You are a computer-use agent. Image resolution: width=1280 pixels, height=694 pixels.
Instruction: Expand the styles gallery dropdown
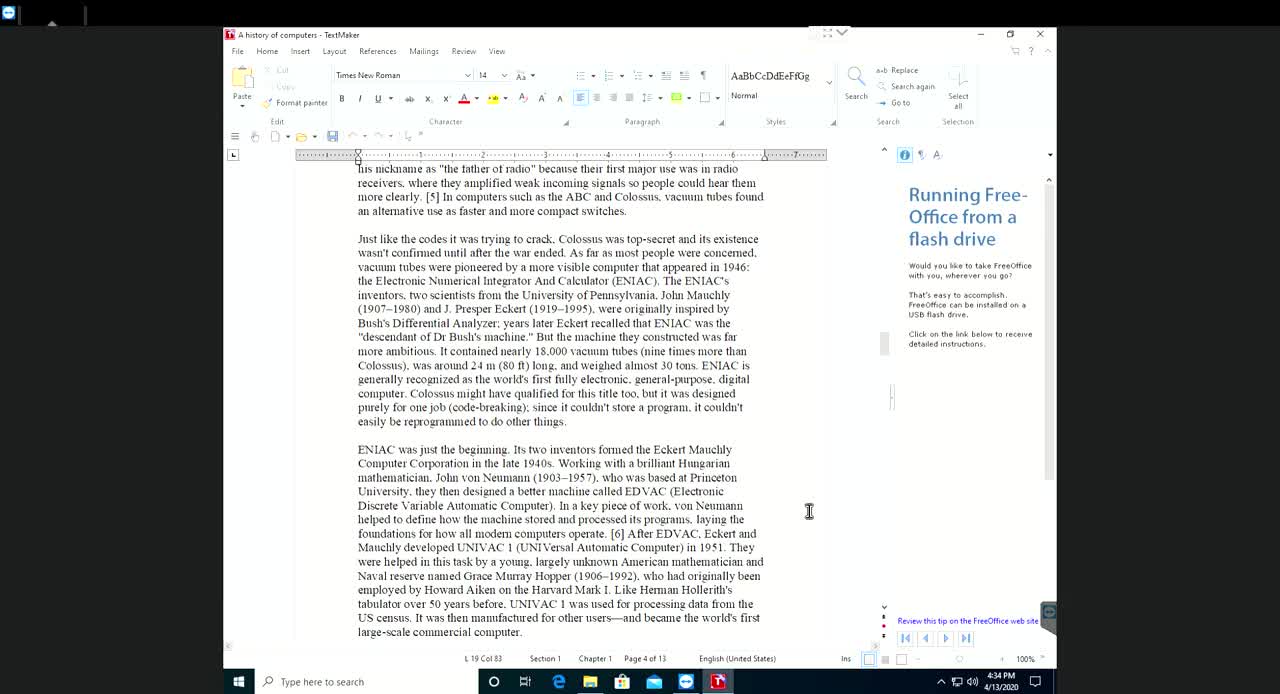pos(829,83)
